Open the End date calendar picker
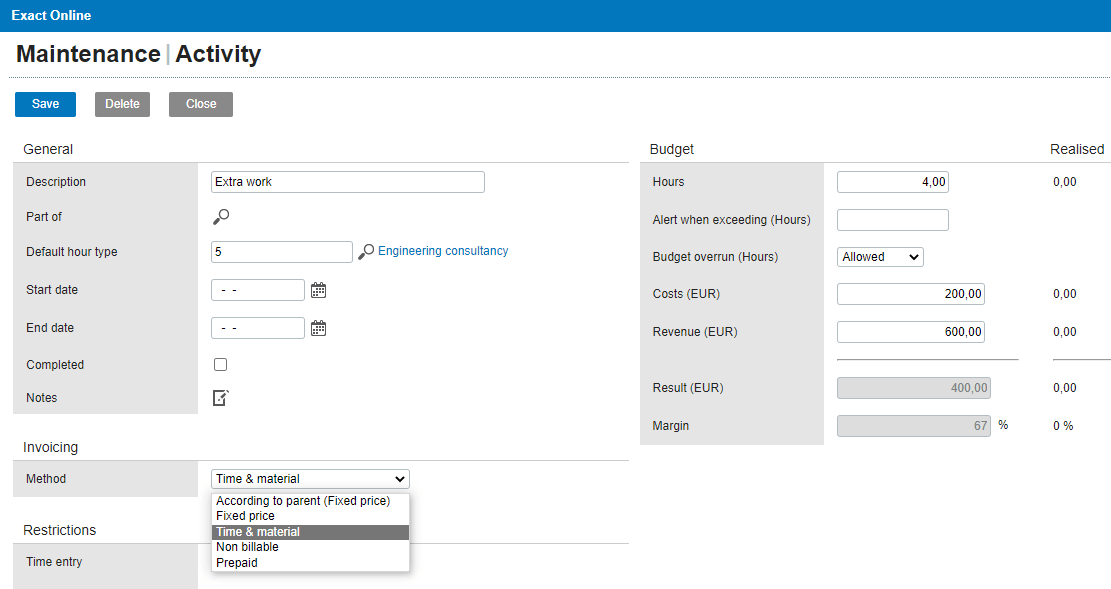The height and width of the screenshot is (589, 1111). pos(319,328)
